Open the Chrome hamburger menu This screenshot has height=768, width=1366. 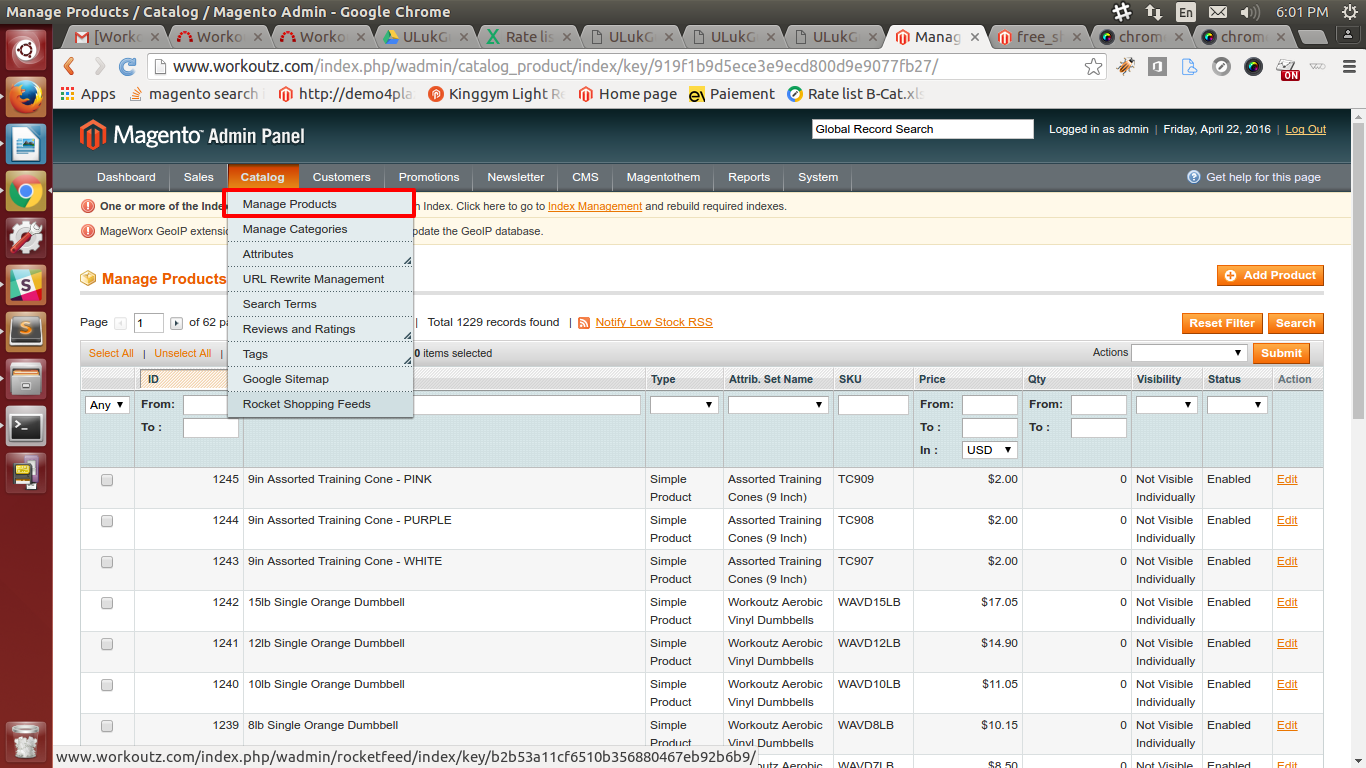pos(1349,67)
